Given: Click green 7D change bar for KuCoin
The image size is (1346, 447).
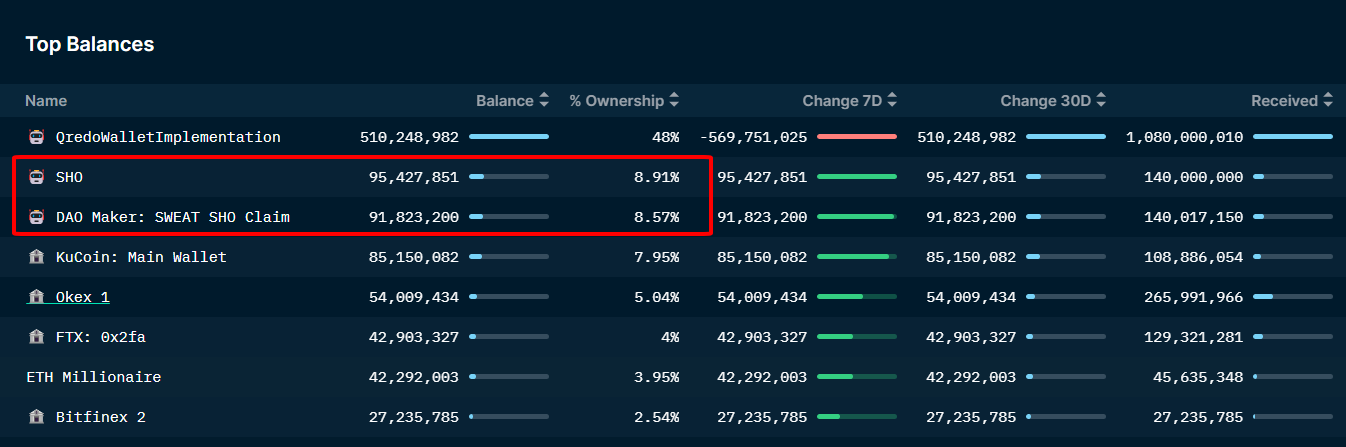Looking at the screenshot, I should (x=857, y=256).
